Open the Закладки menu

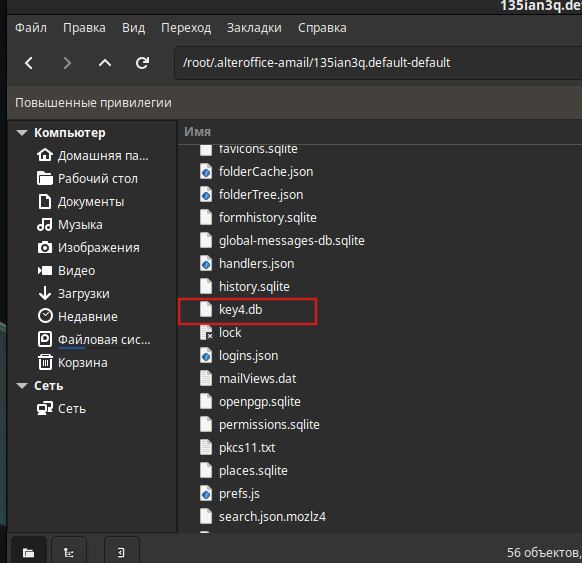coord(254,28)
